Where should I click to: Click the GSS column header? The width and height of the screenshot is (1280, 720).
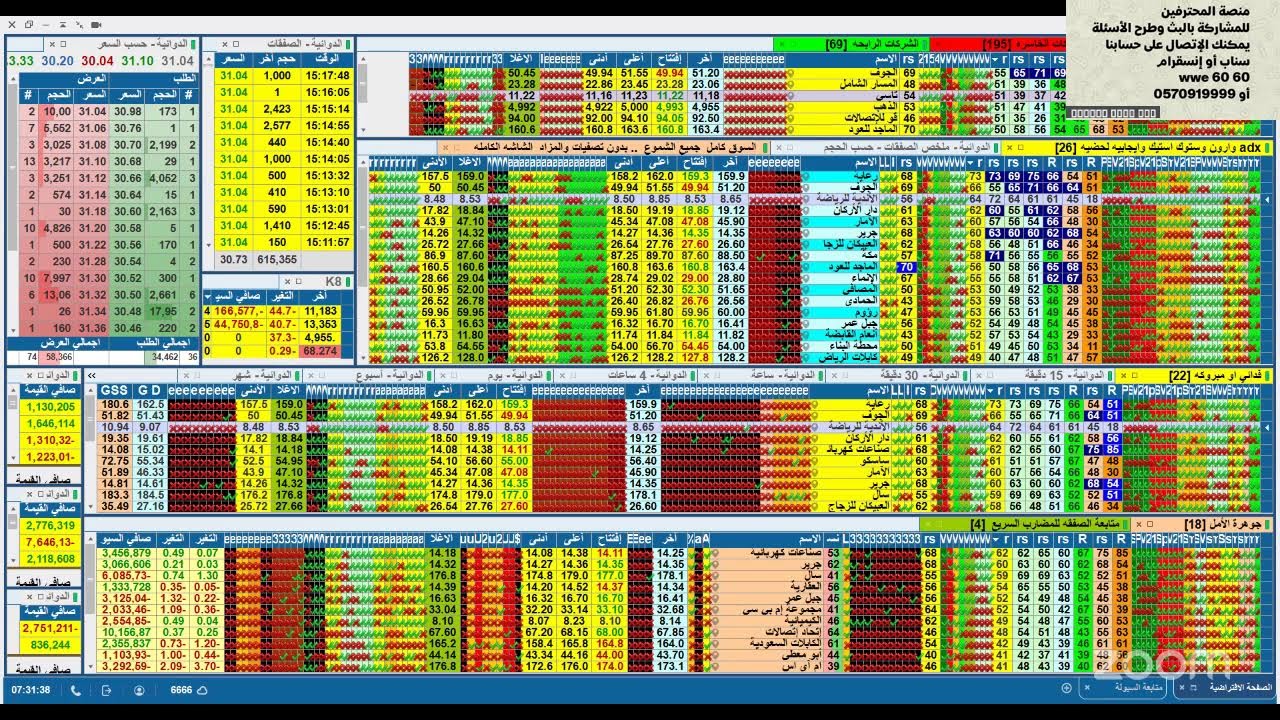(115, 389)
